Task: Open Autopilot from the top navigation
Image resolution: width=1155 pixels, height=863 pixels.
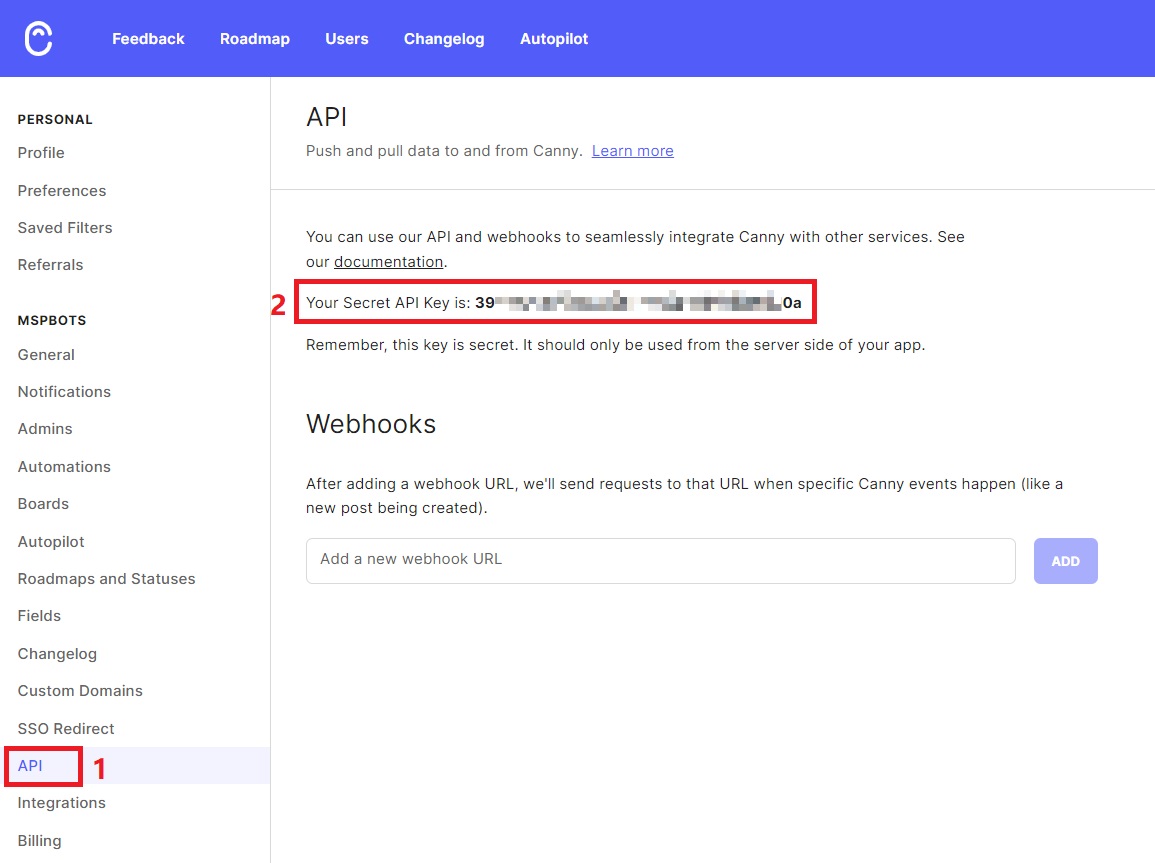Action: click(553, 39)
